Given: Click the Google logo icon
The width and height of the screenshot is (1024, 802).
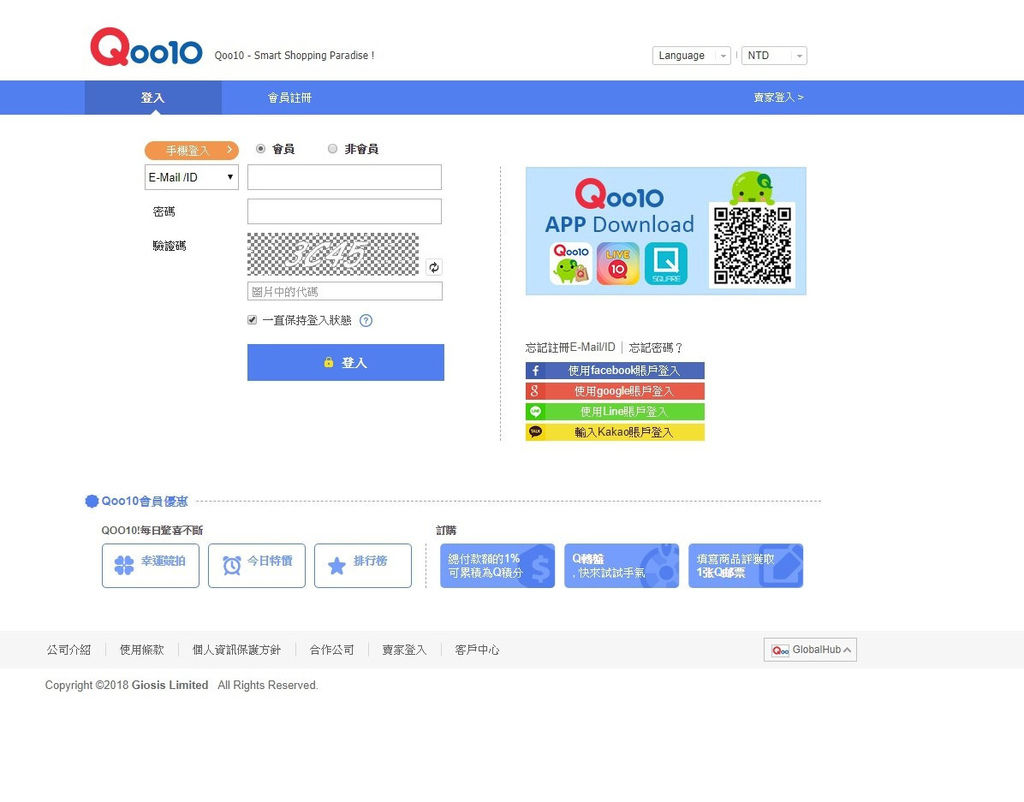Looking at the screenshot, I should click(x=535, y=391).
